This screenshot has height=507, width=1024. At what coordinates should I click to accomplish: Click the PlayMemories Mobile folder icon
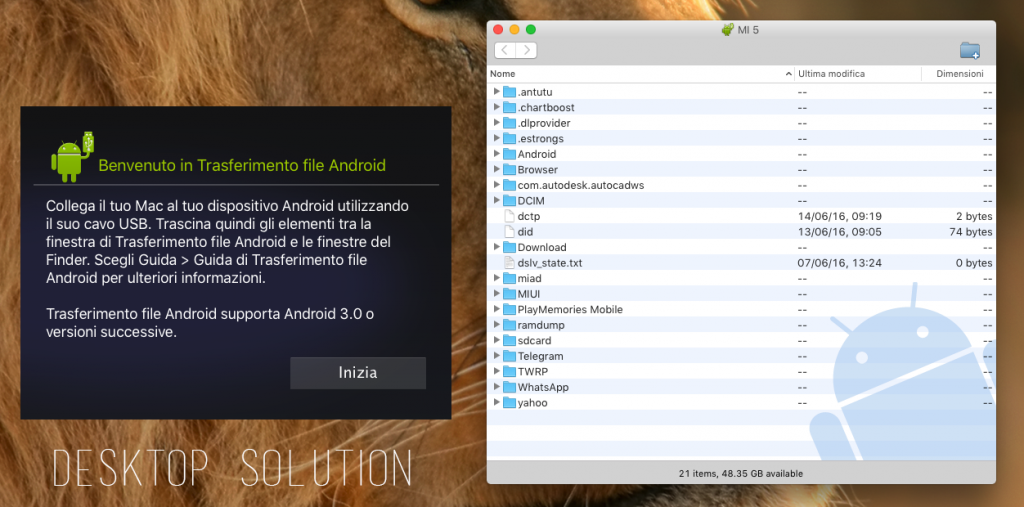pos(509,309)
